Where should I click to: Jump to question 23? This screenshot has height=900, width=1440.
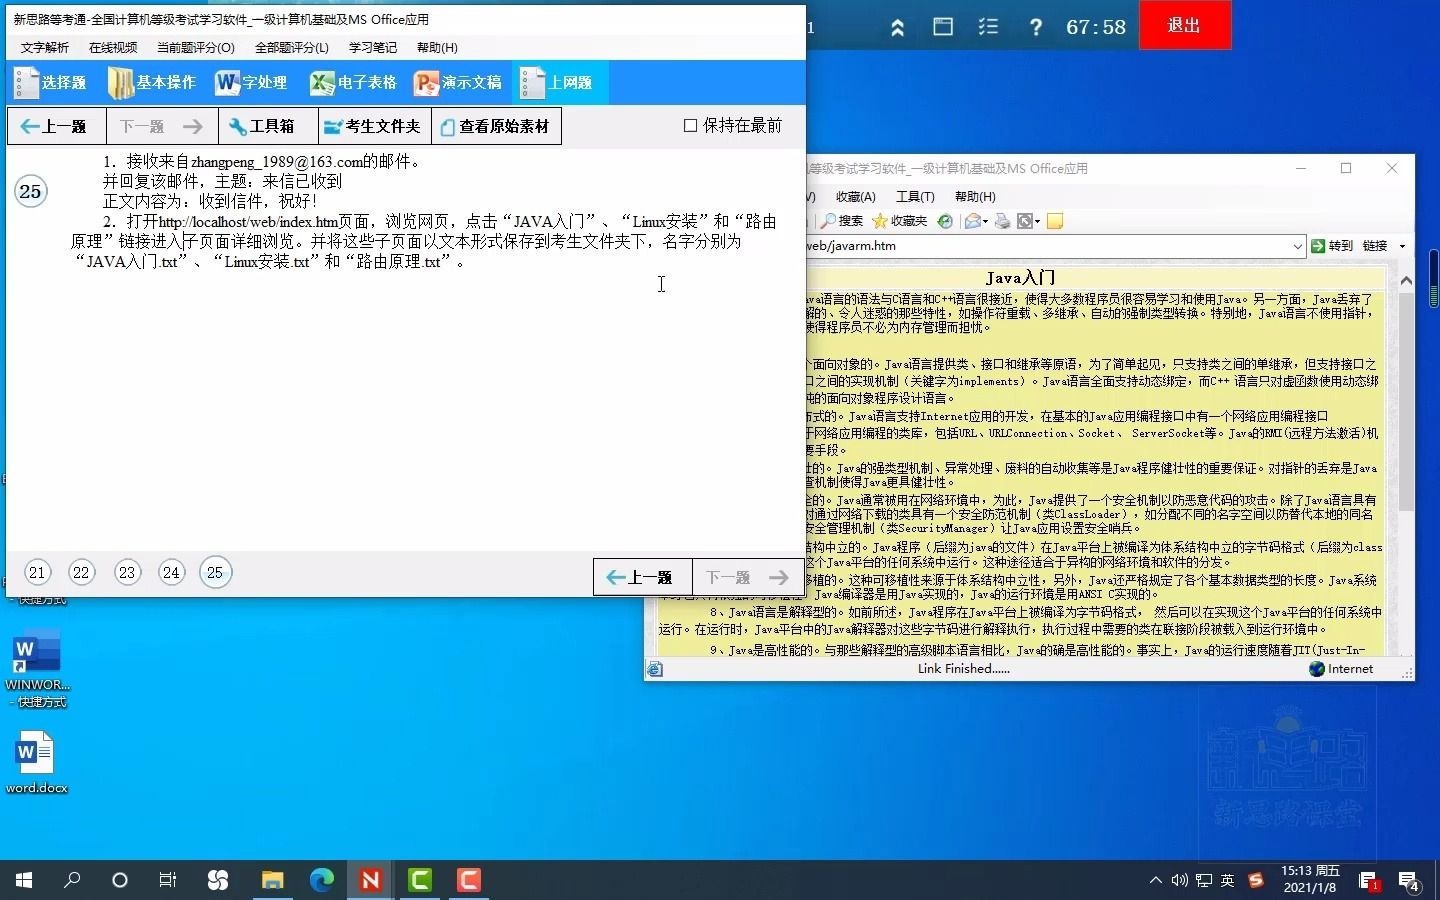coord(127,573)
